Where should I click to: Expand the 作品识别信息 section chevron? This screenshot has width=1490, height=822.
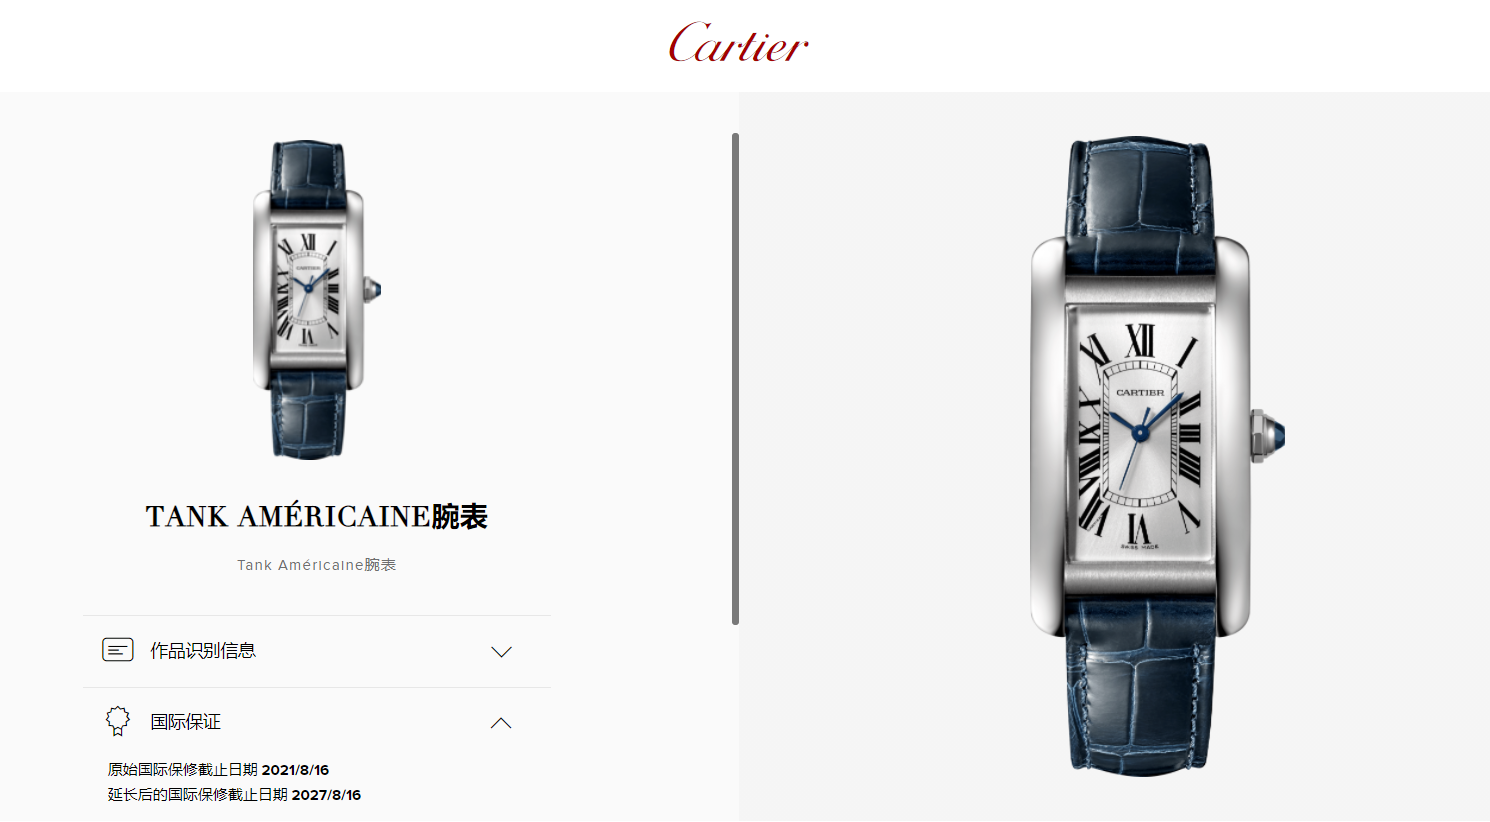501,652
